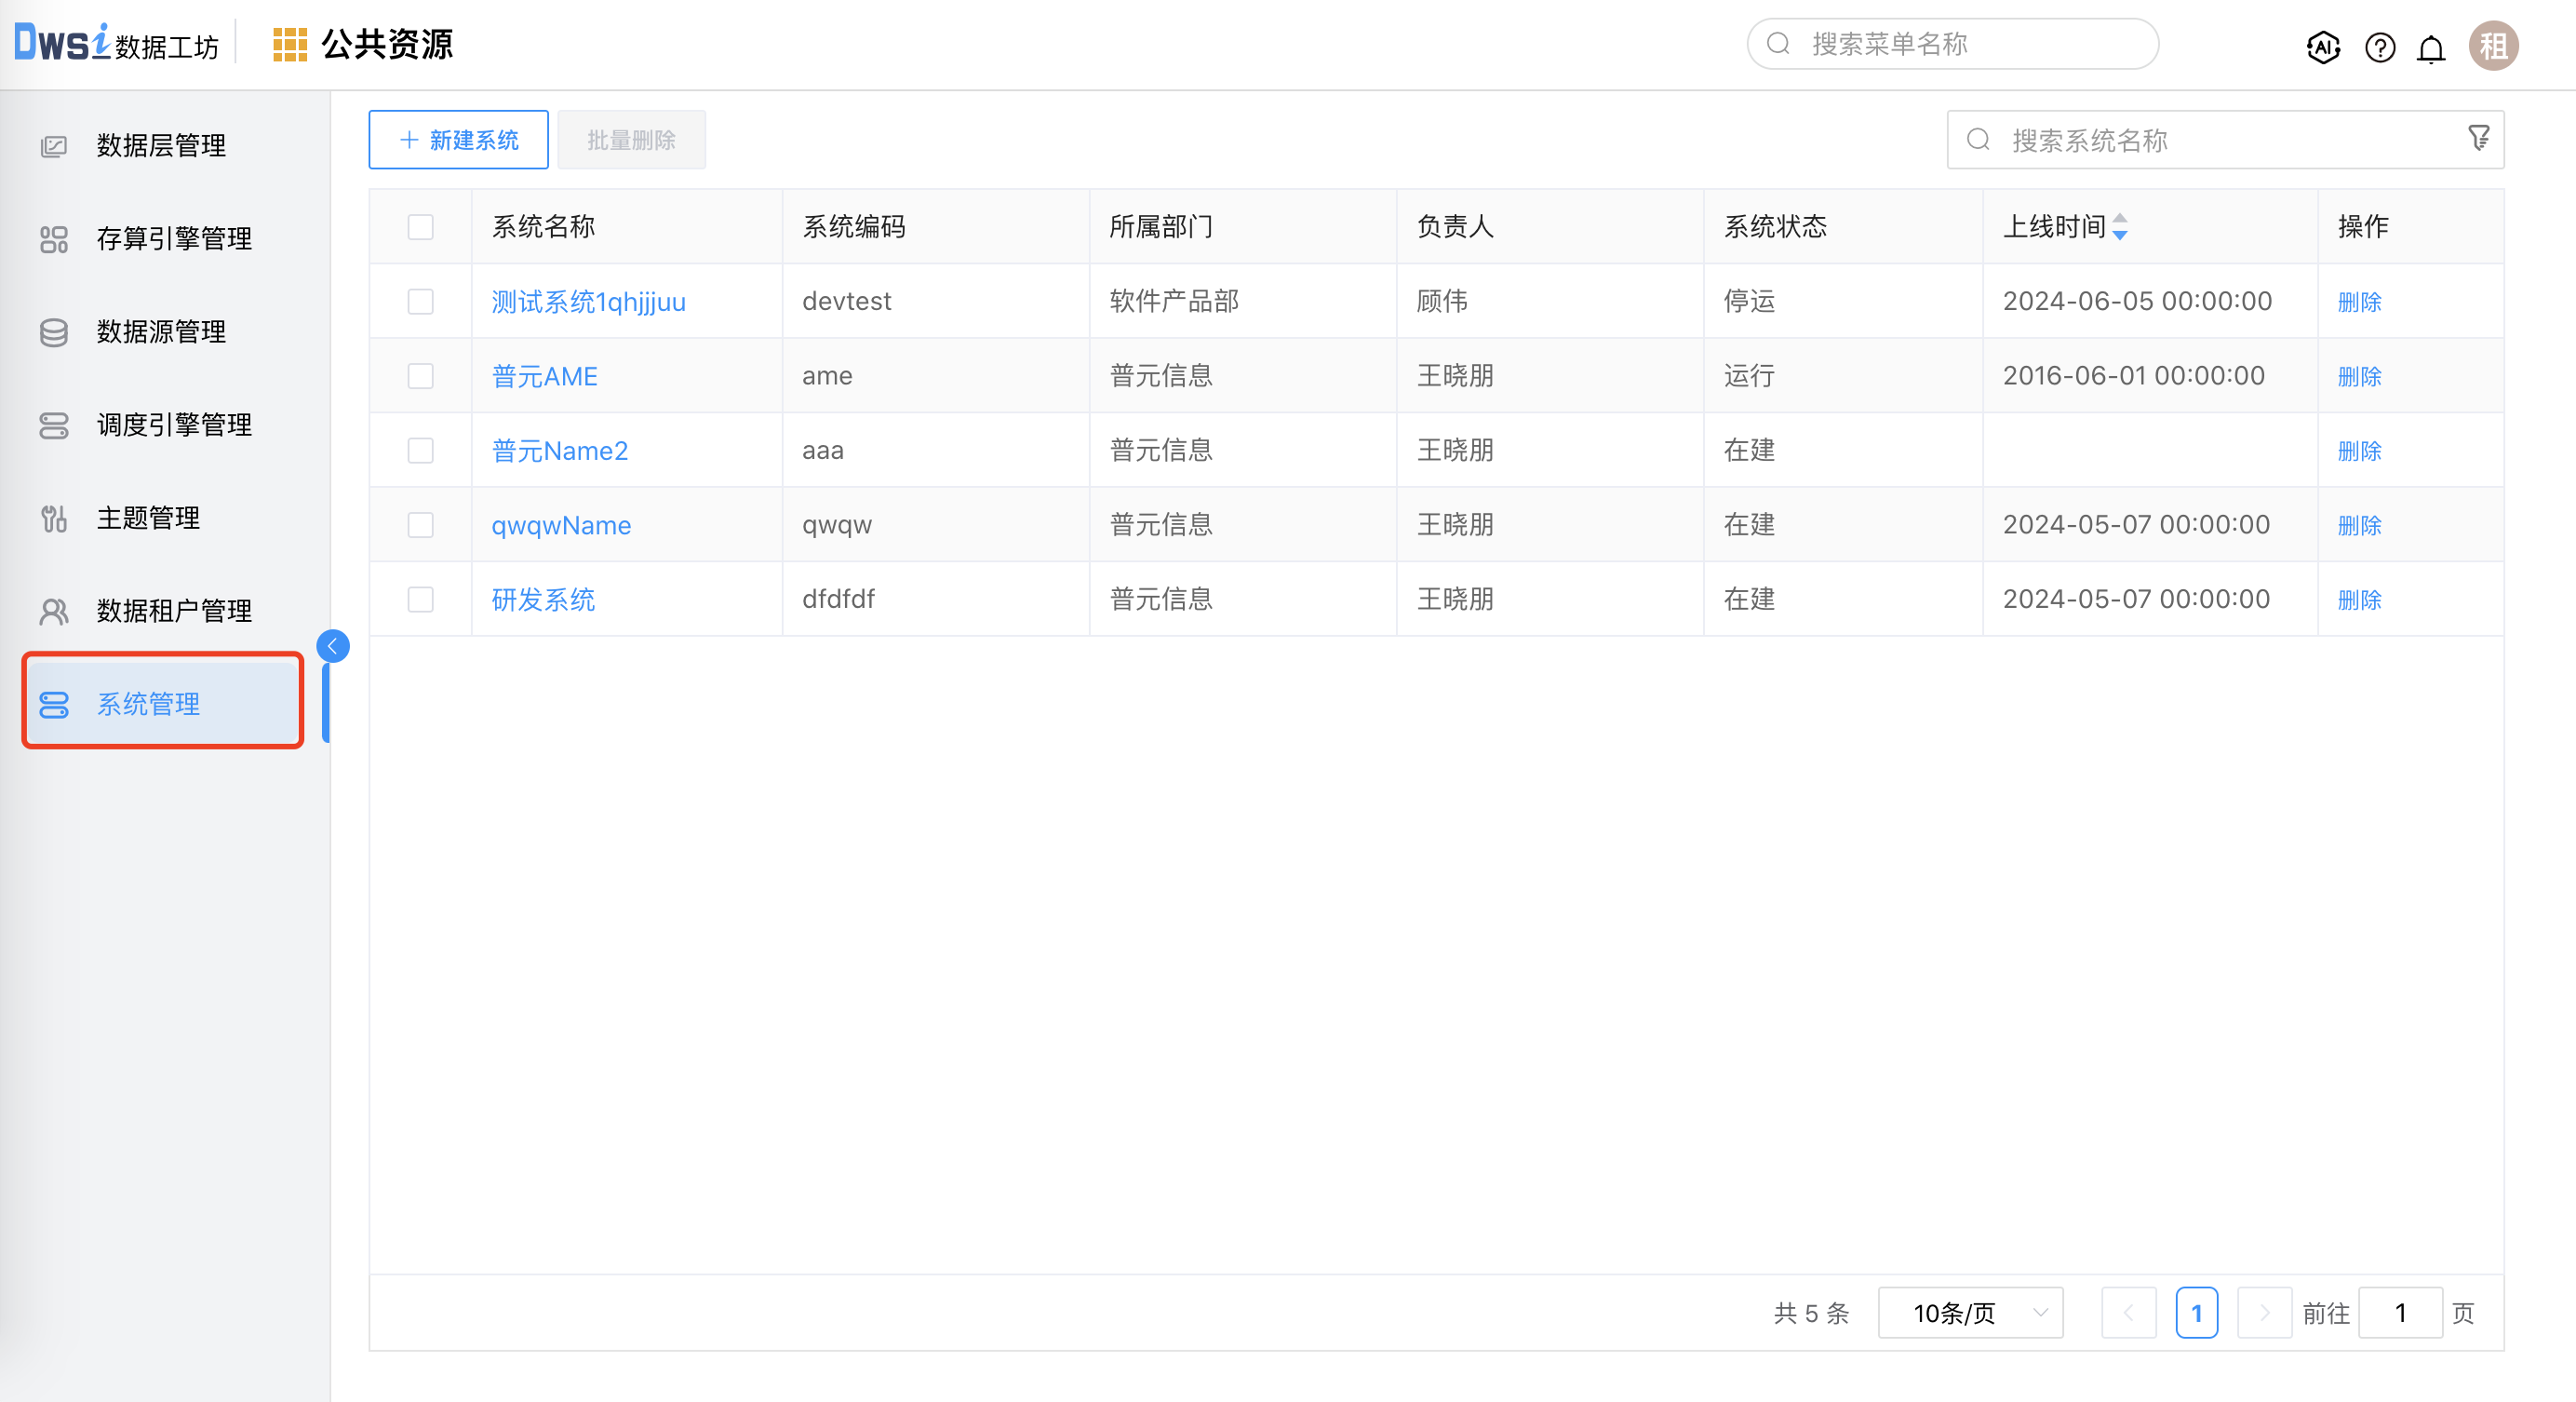The height and width of the screenshot is (1402, 2576).
Task: Click the 上线时间 sort arrows
Action: pyautogui.click(x=2120, y=227)
